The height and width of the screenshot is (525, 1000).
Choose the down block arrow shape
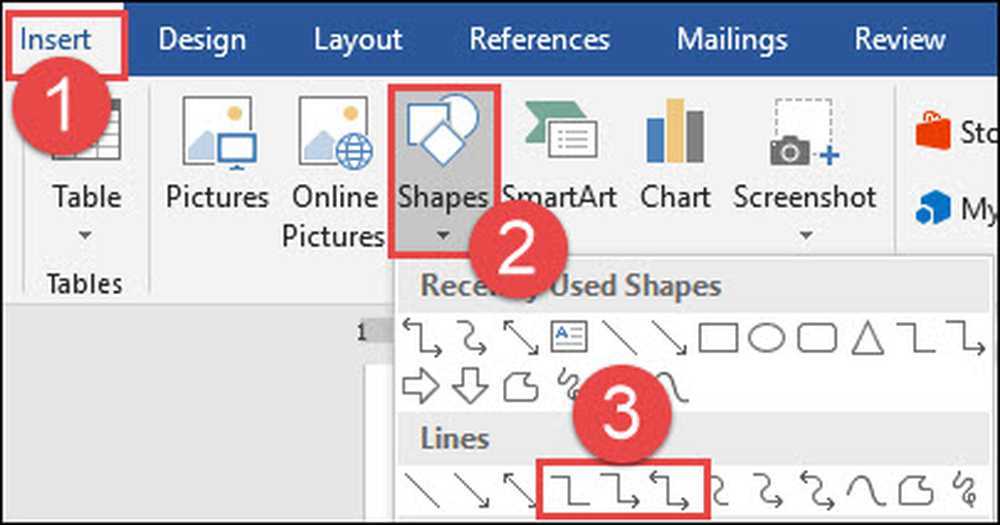click(470, 386)
